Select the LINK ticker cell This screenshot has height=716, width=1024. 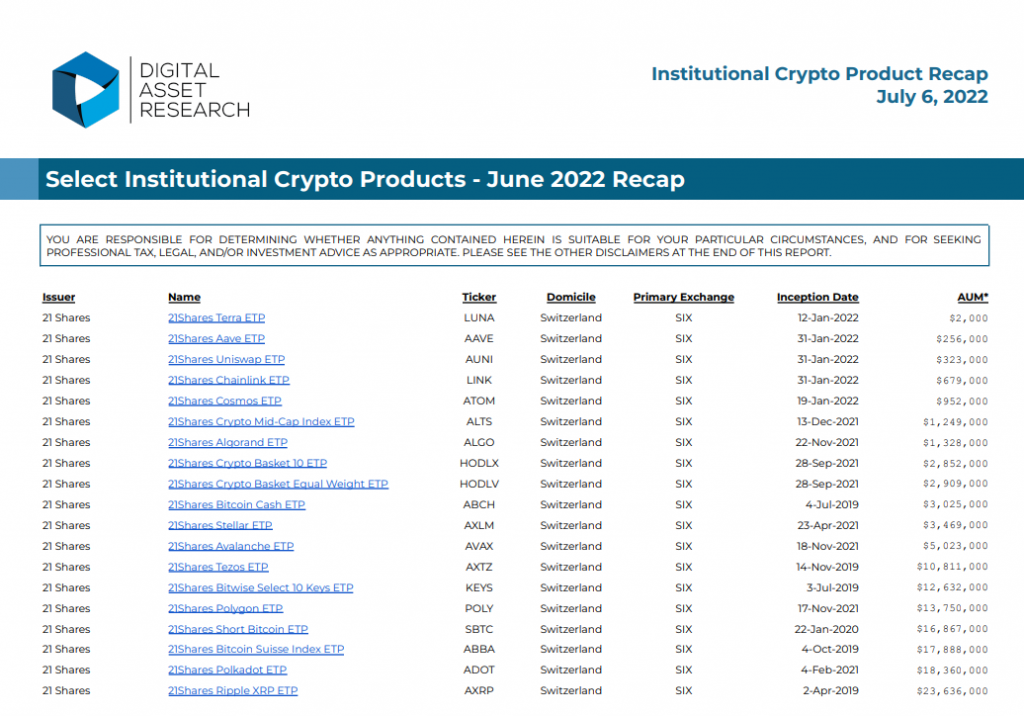pyautogui.click(x=479, y=380)
